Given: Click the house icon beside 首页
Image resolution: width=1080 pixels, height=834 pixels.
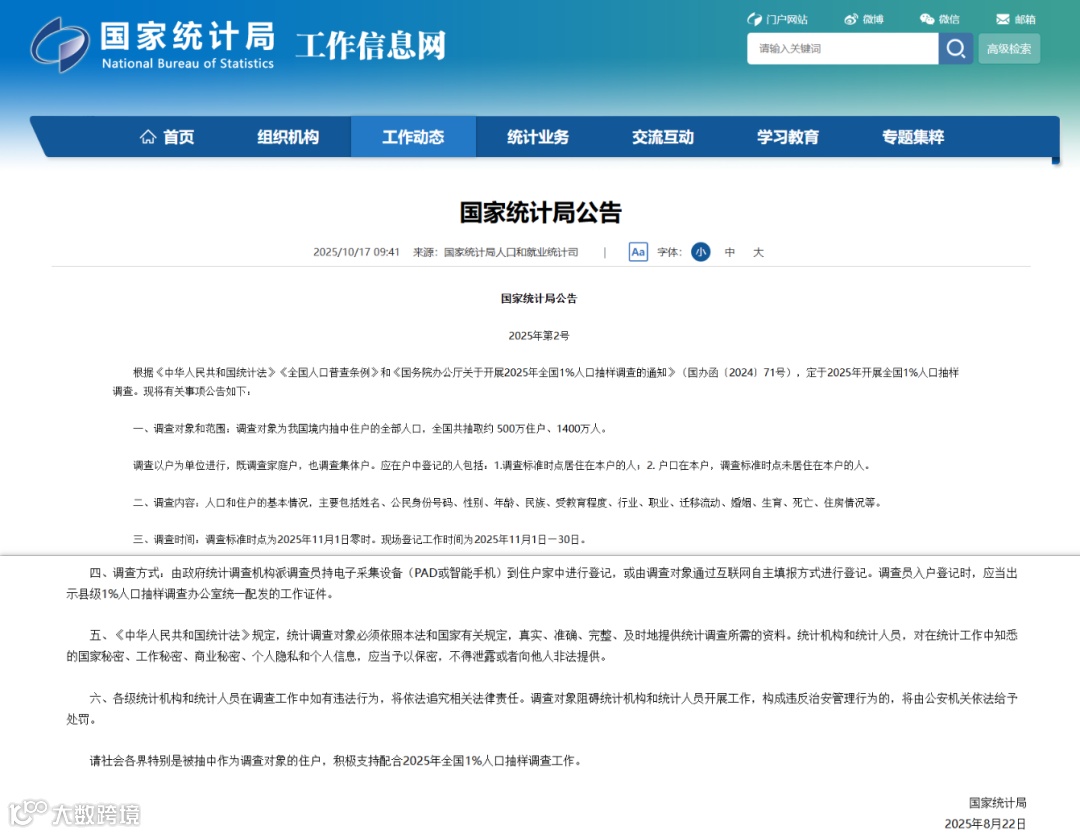Looking at the screenshot, I should coord(147,137).
